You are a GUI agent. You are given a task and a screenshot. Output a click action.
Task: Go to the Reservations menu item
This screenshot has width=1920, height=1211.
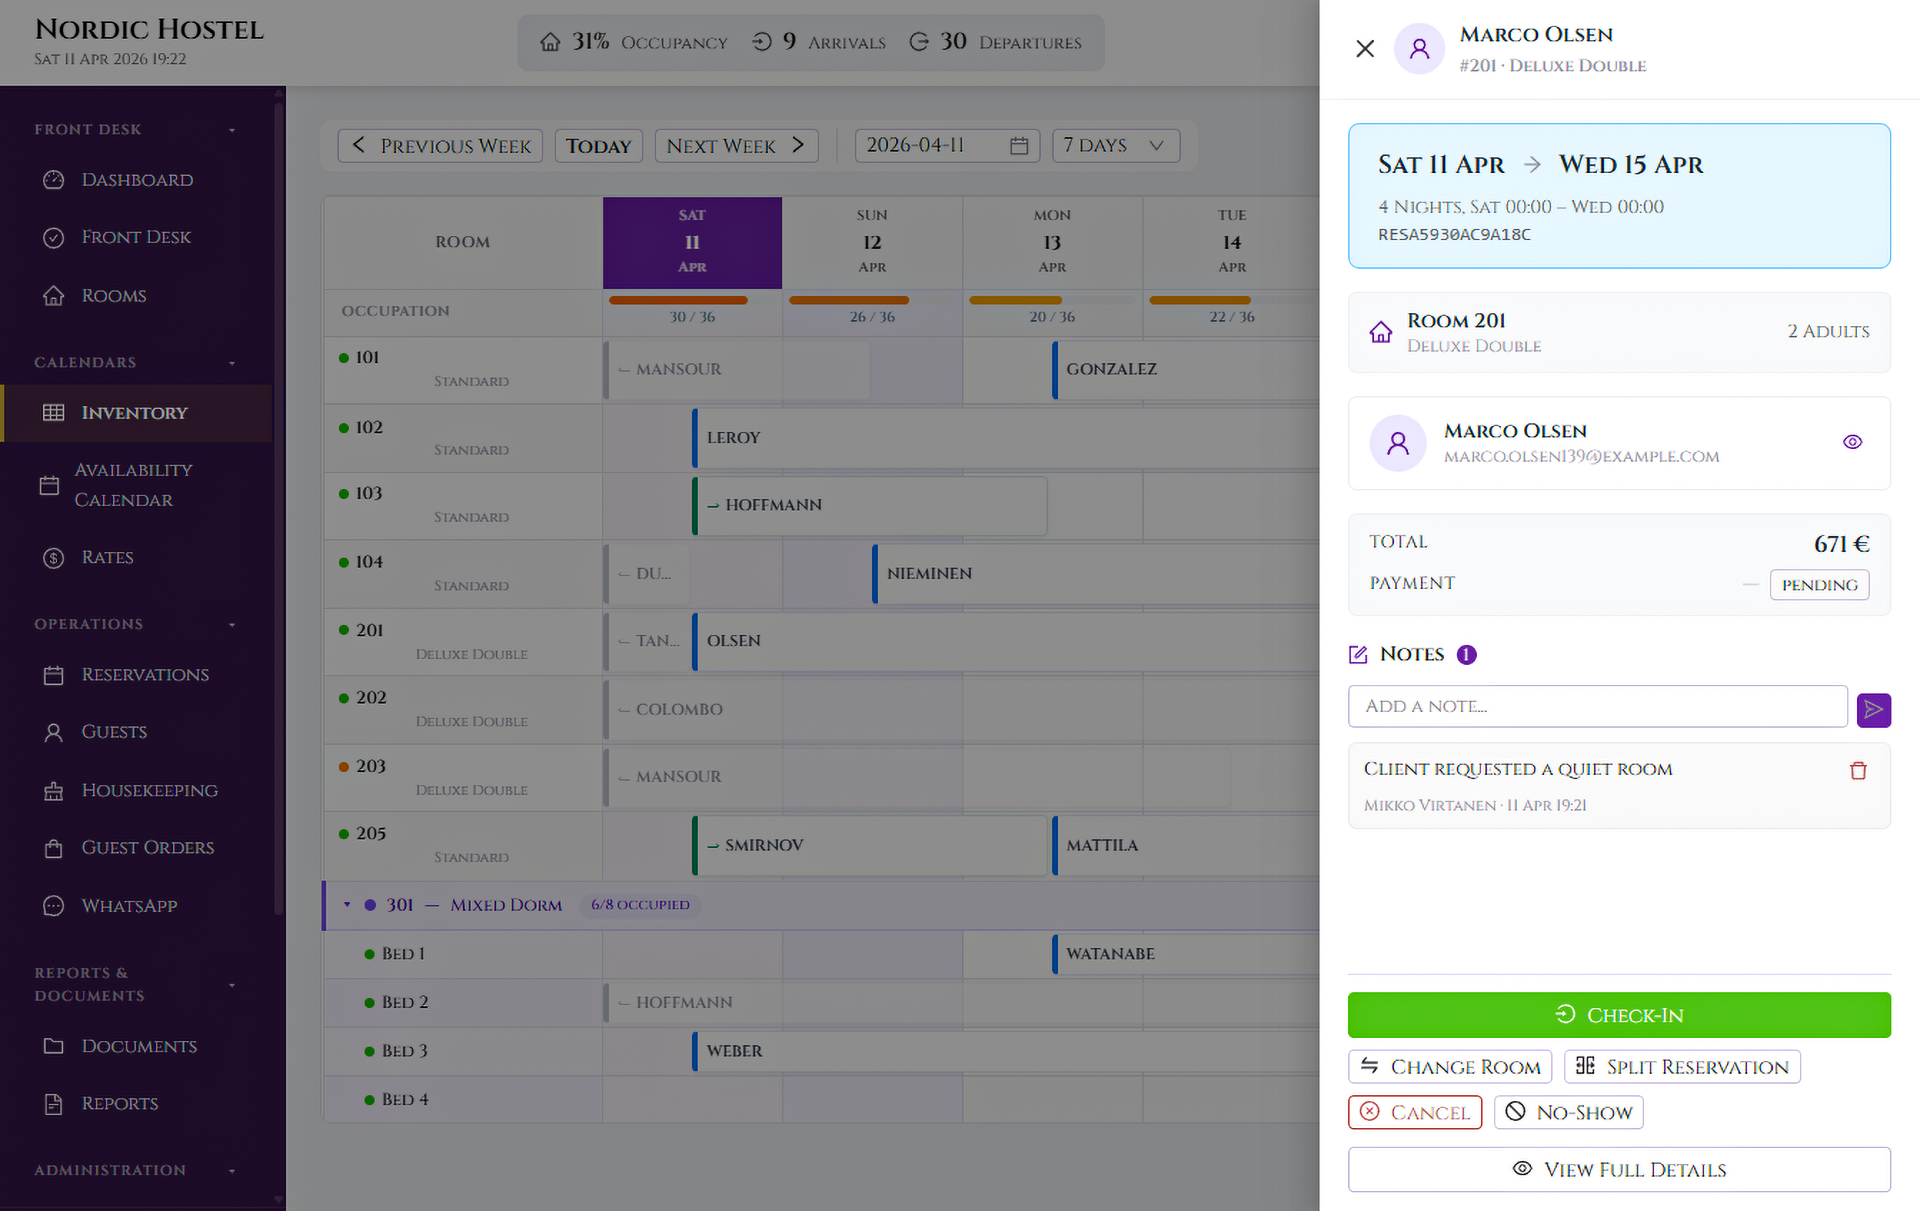click(x=145, y=675)
